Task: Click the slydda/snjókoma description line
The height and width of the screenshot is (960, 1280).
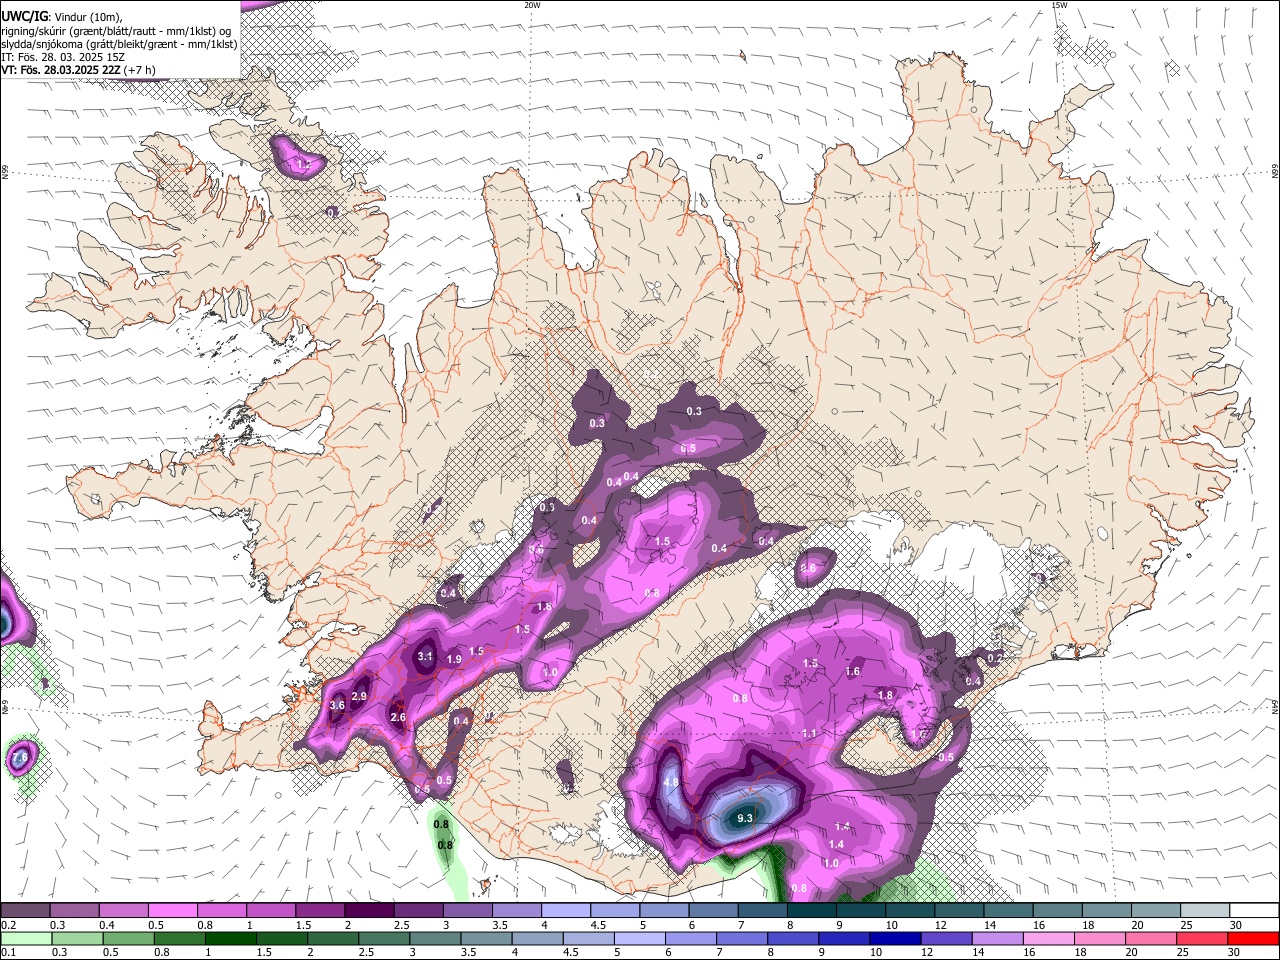Action: [x=119, y=44]
